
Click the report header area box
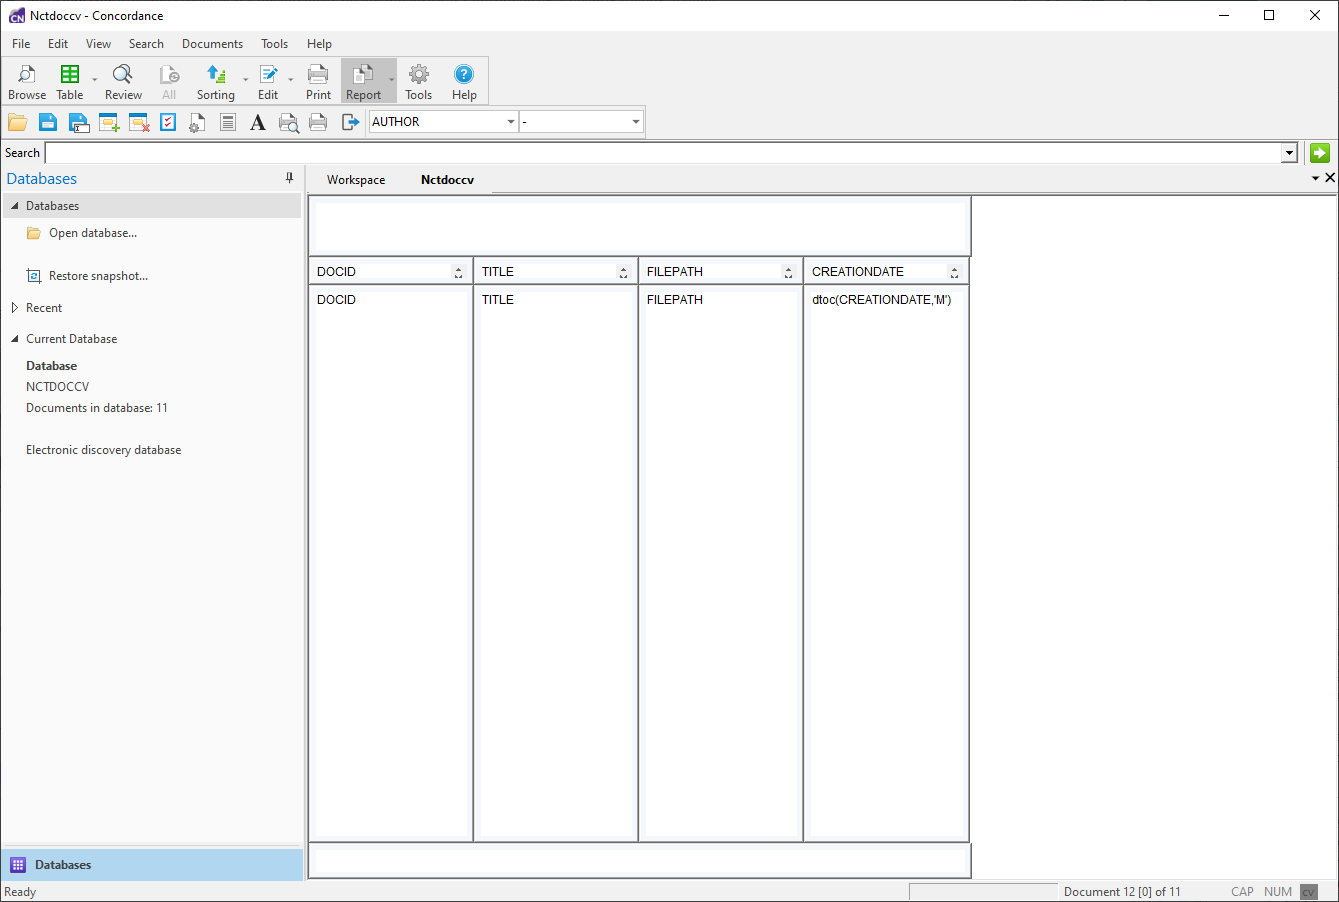[x=640, y=227]
